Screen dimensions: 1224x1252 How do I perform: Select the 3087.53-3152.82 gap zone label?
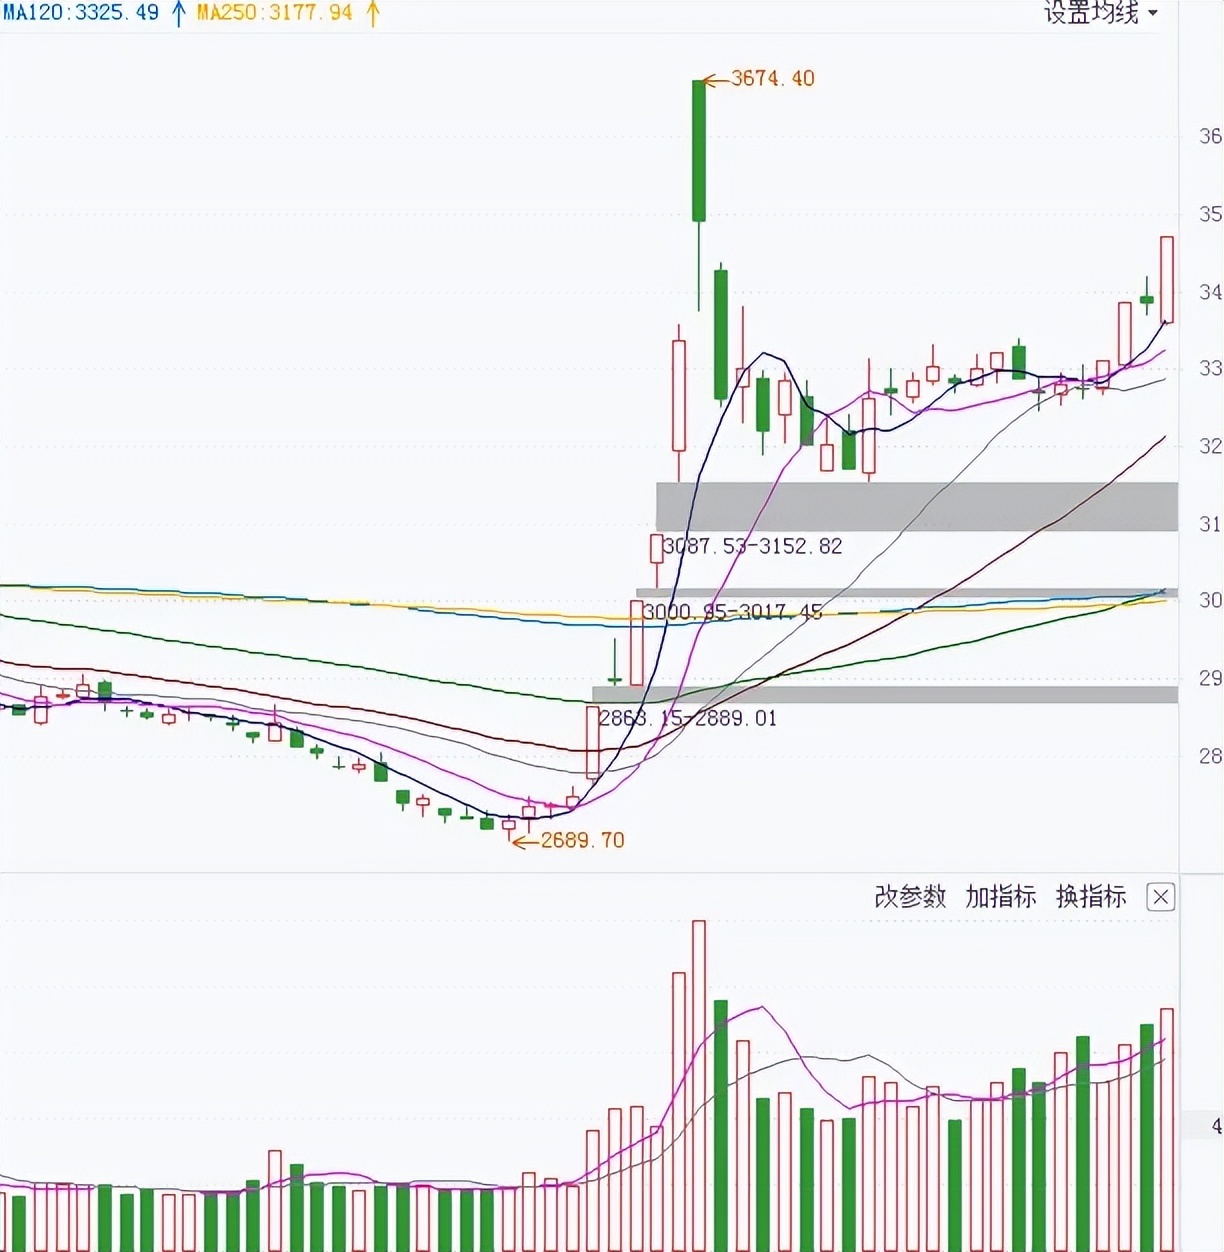coord(752,546)
